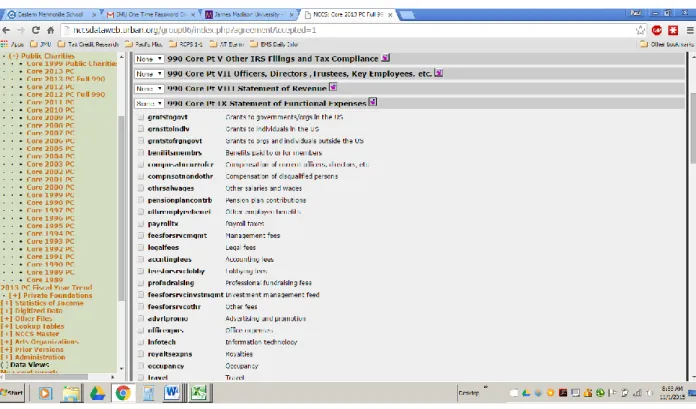Open the dropdown for Pt V Other IRS Filings
This screenshot has height=409, width=696.
(149, 59)
